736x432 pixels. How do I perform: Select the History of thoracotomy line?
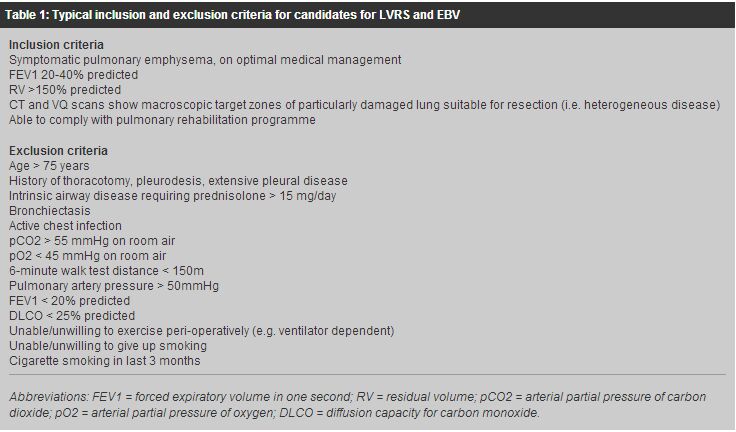point(178,181)
